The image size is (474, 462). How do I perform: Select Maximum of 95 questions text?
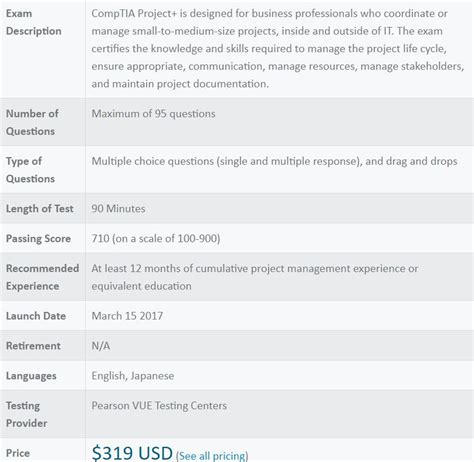[153, 114]
